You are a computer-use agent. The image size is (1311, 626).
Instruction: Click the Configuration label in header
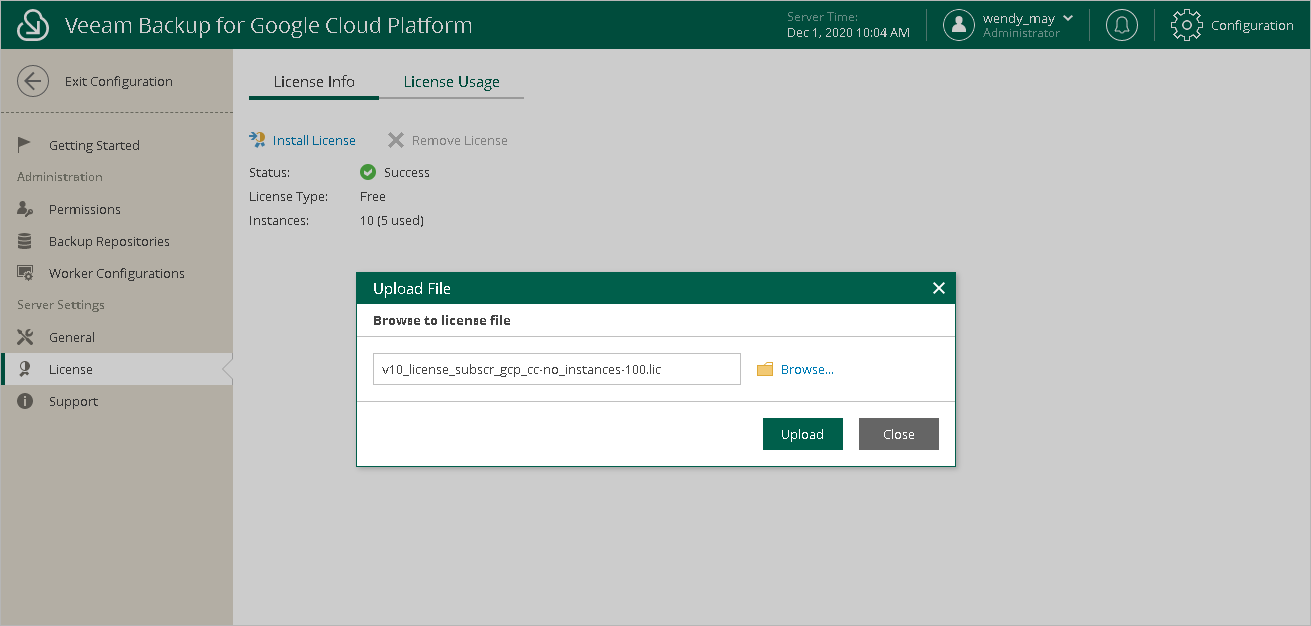click(x=1252, y=25)
